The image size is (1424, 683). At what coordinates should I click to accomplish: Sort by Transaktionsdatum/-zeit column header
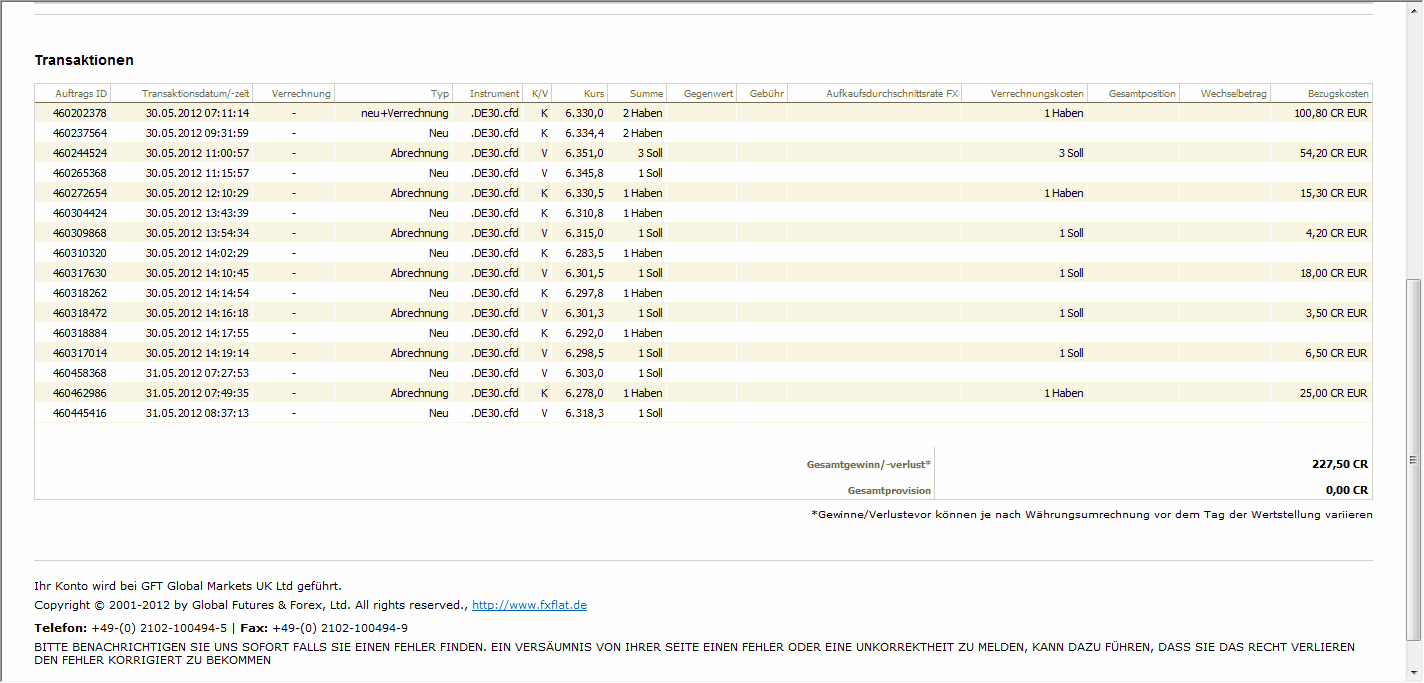point(195,93)
